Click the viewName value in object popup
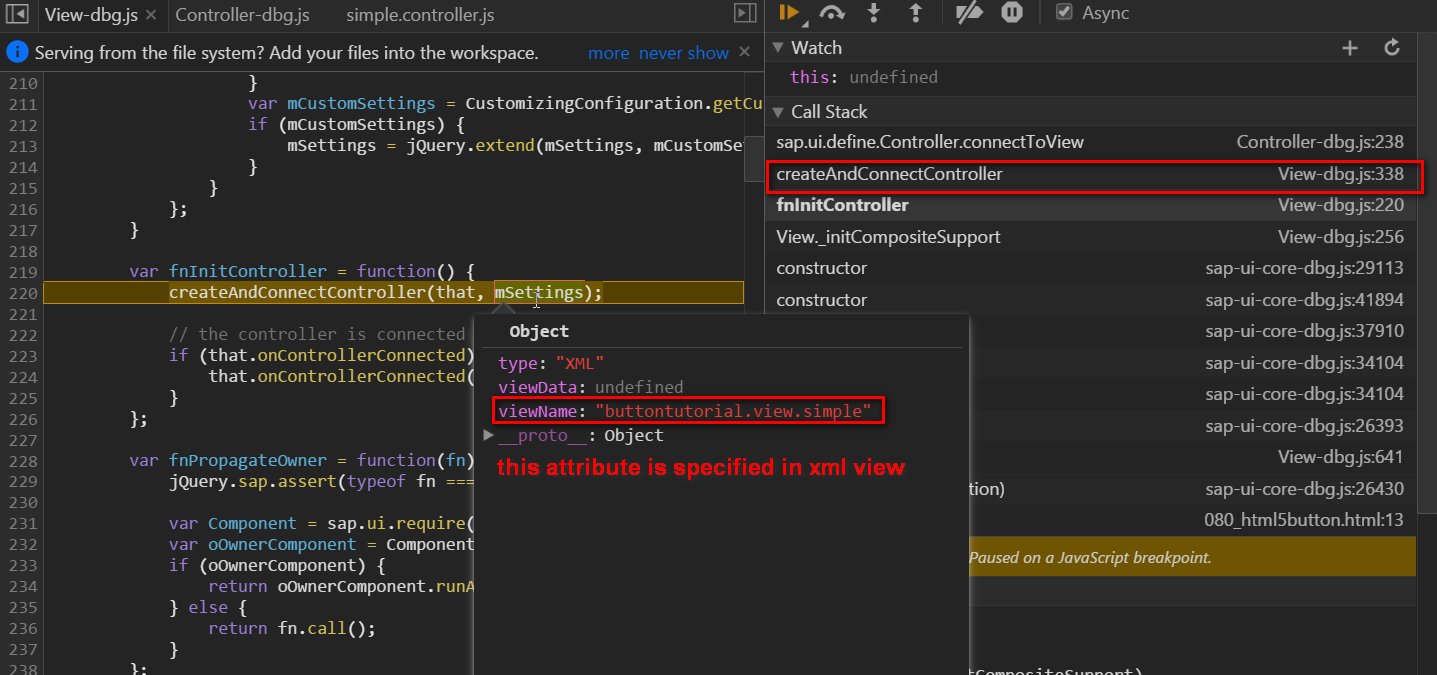The image size is (1437, 675). [x=733, y=410]
